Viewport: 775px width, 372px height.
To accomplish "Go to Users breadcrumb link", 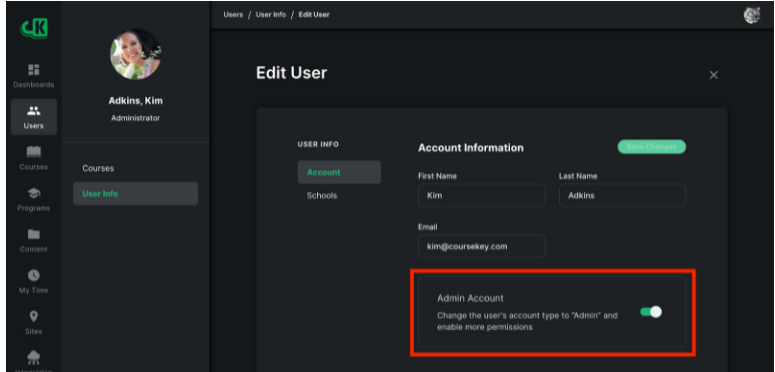I will (233, 15).
